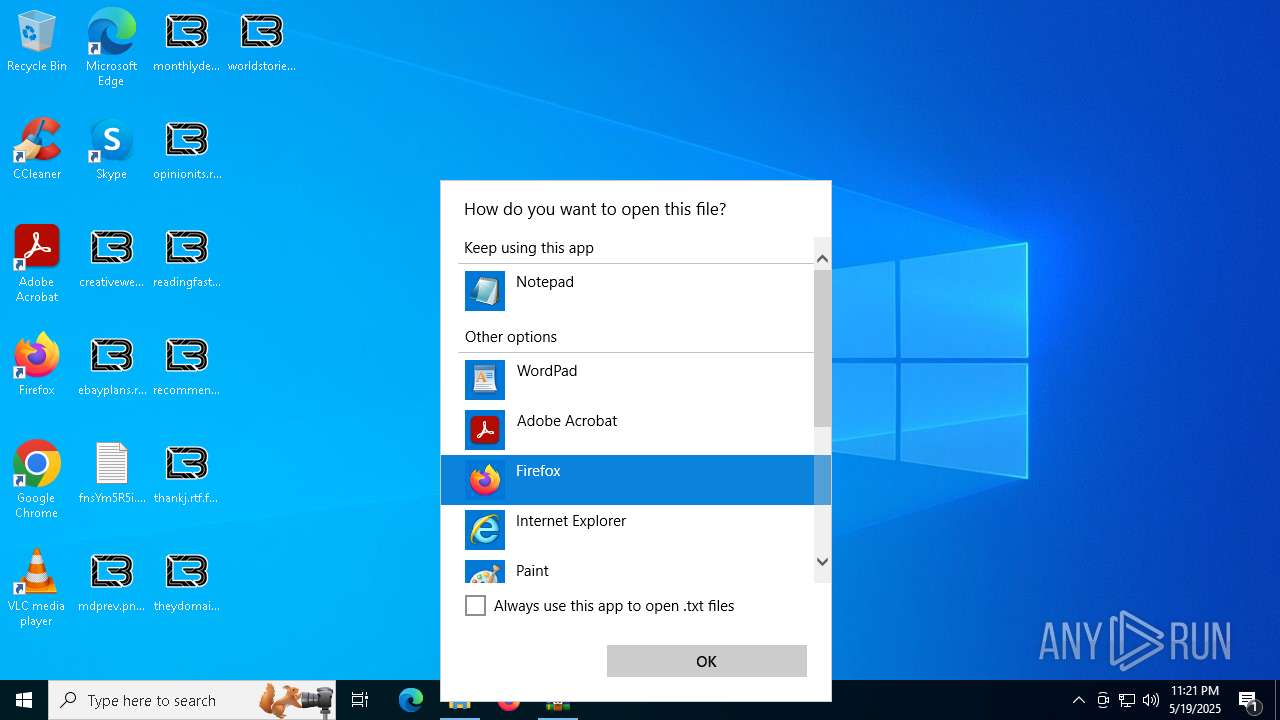This screenshot has width=1280, height=720.
Task: Select the mdprev.pn... desktop file
Action: [x=112, y=583]
